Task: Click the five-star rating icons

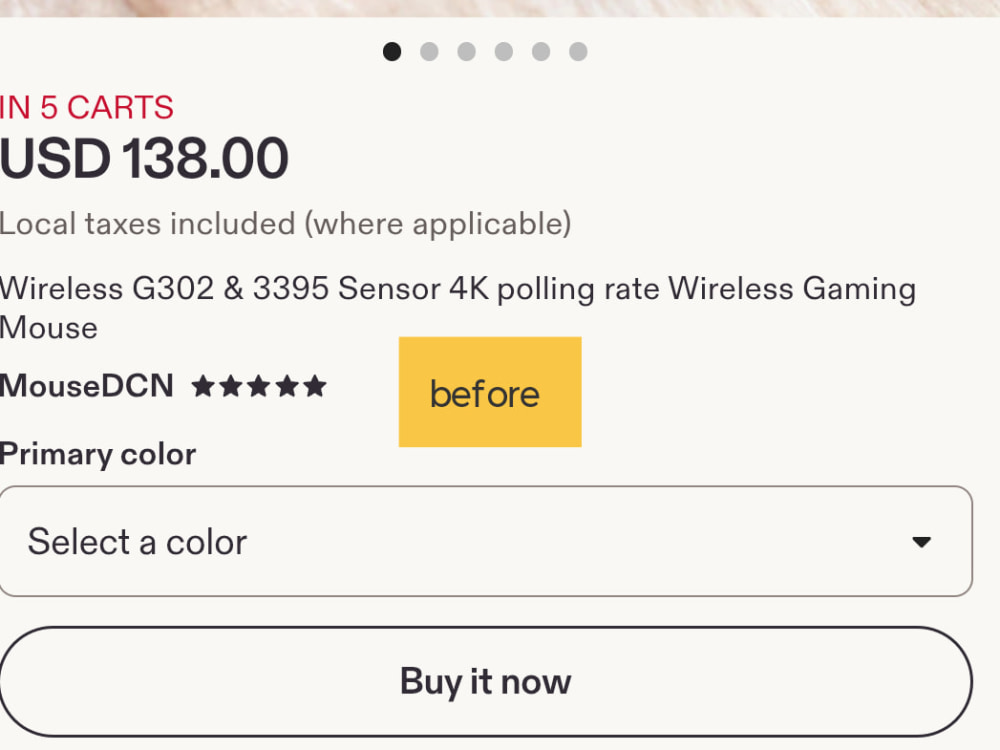Action: [x=260, y=386]
